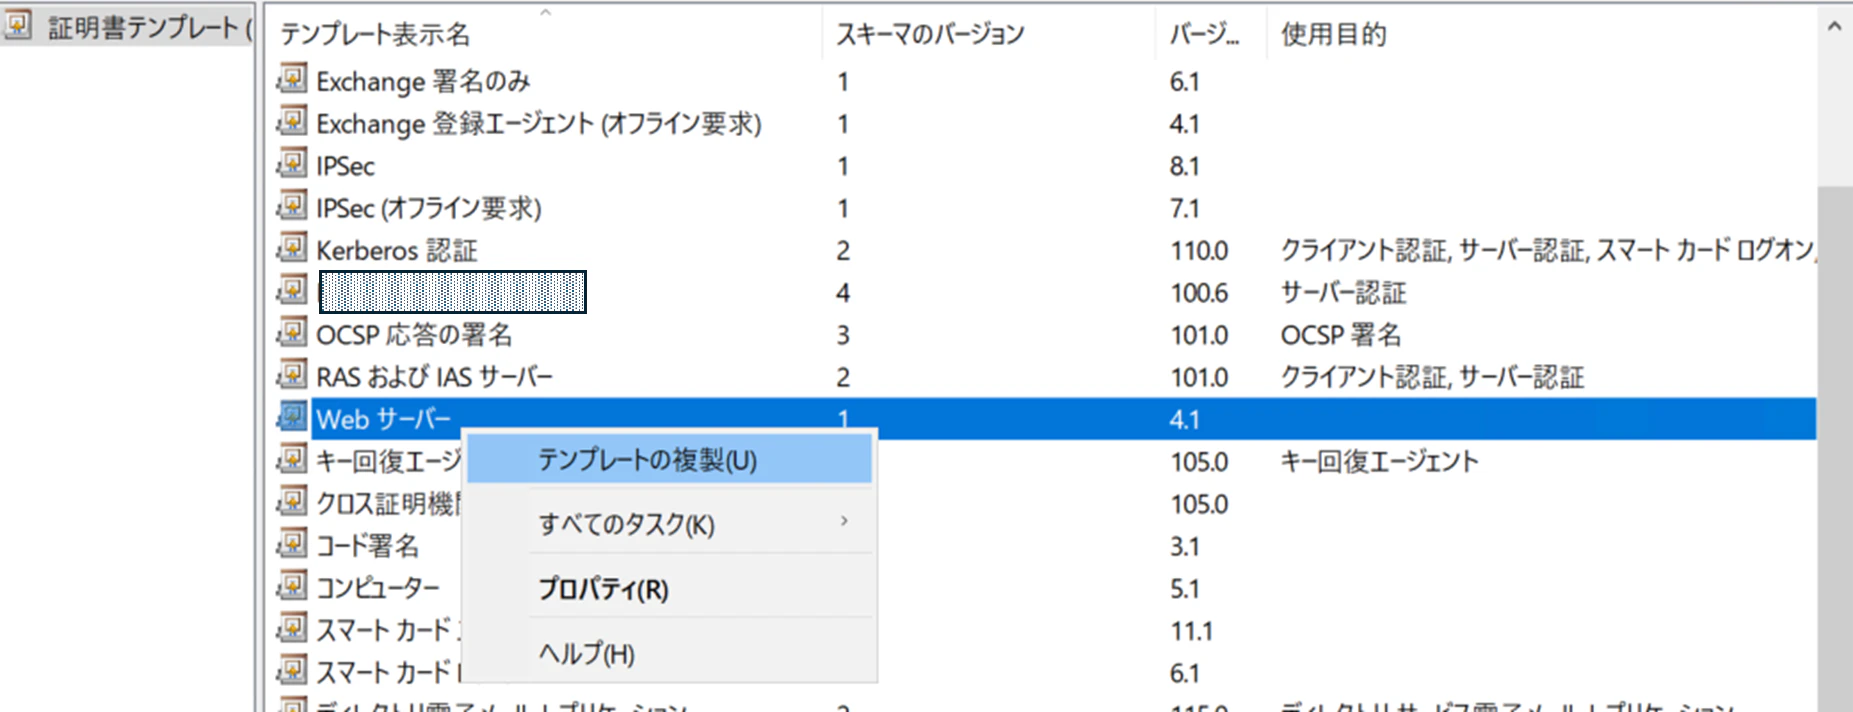The width and height of the screenshot is (1853, 712).
Task: Select コード署名 template name
Action: [x=367, y=546]
